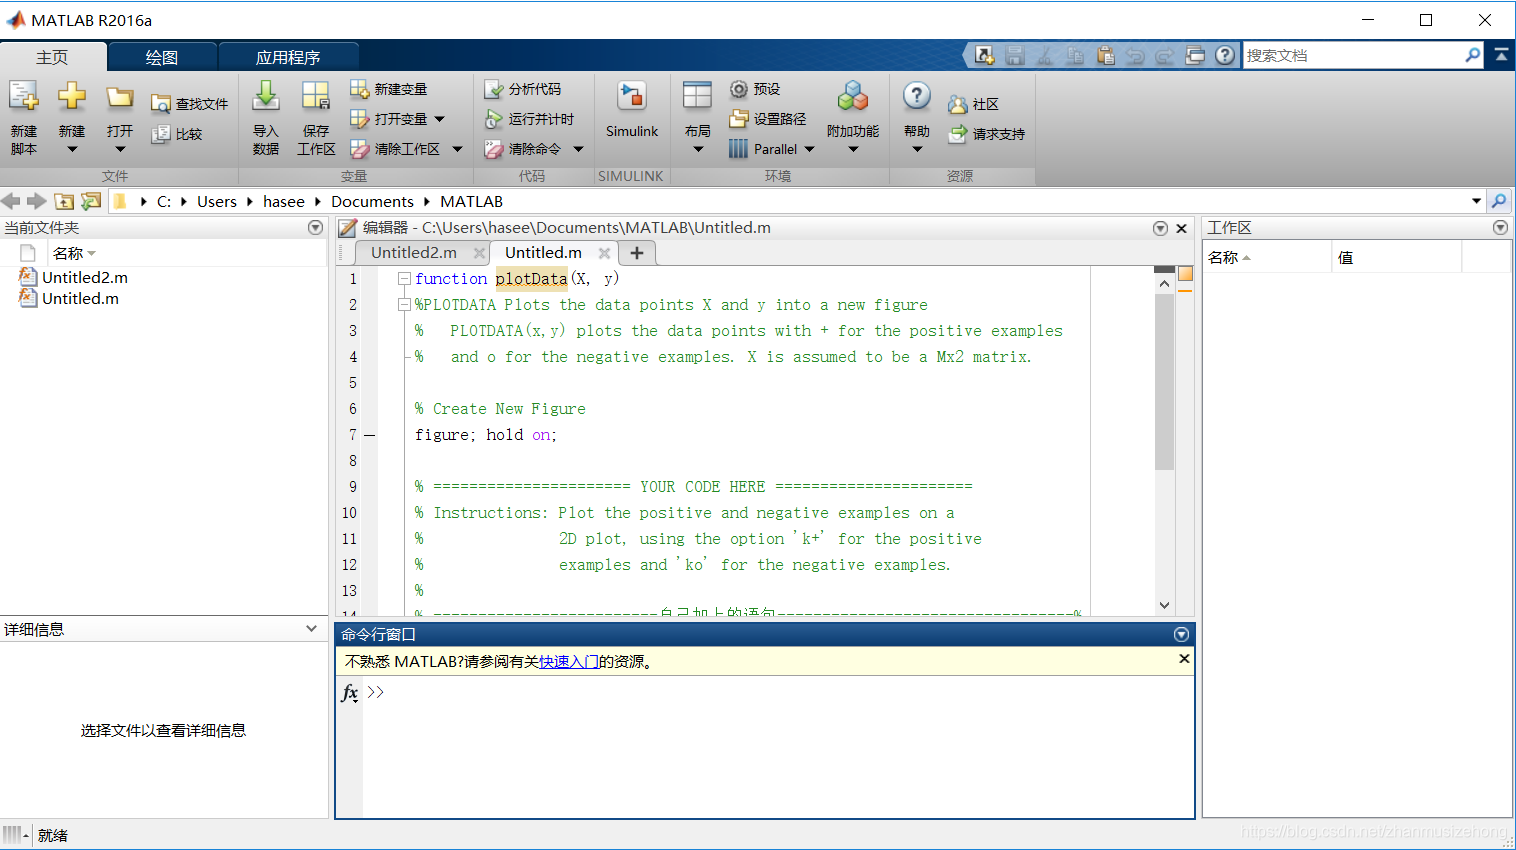Click the fx function browser icon
This screenshot has height=850, width=1516.
(349, 693)
